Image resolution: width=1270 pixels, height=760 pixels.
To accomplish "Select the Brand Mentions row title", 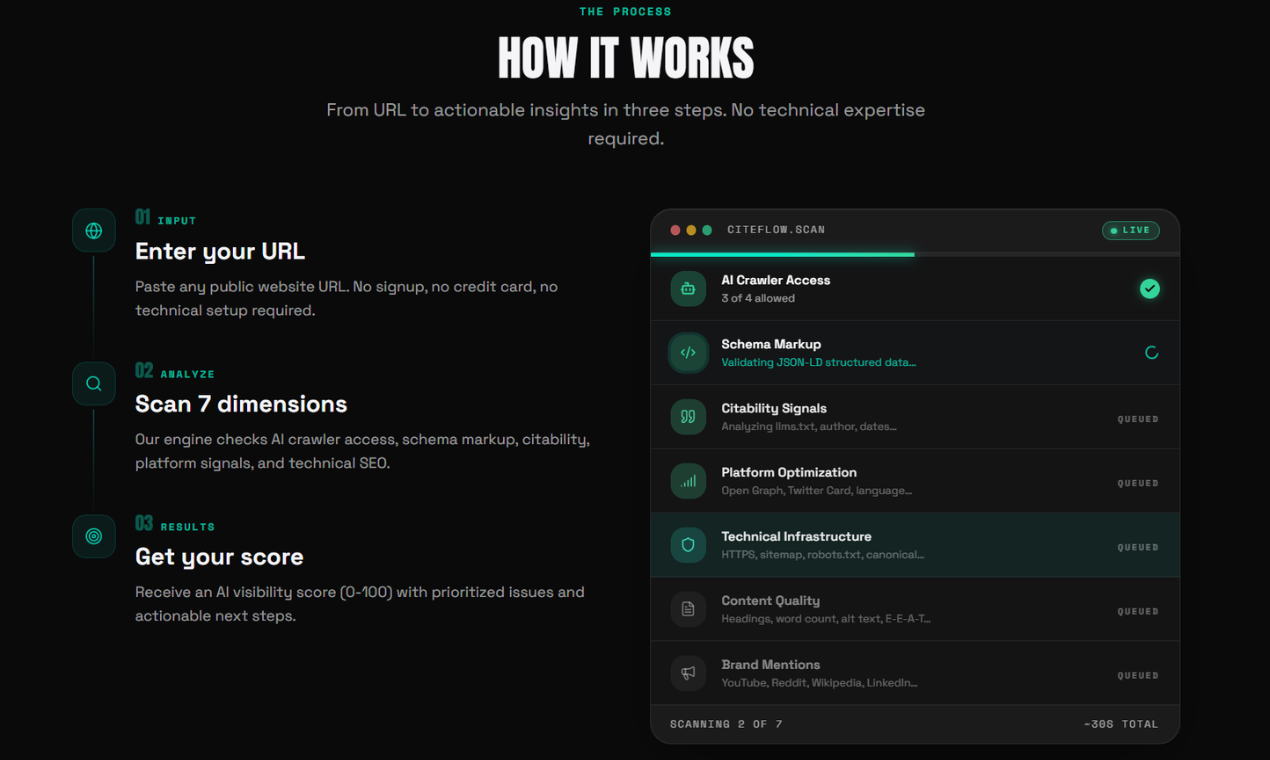I will click(770, 665).
